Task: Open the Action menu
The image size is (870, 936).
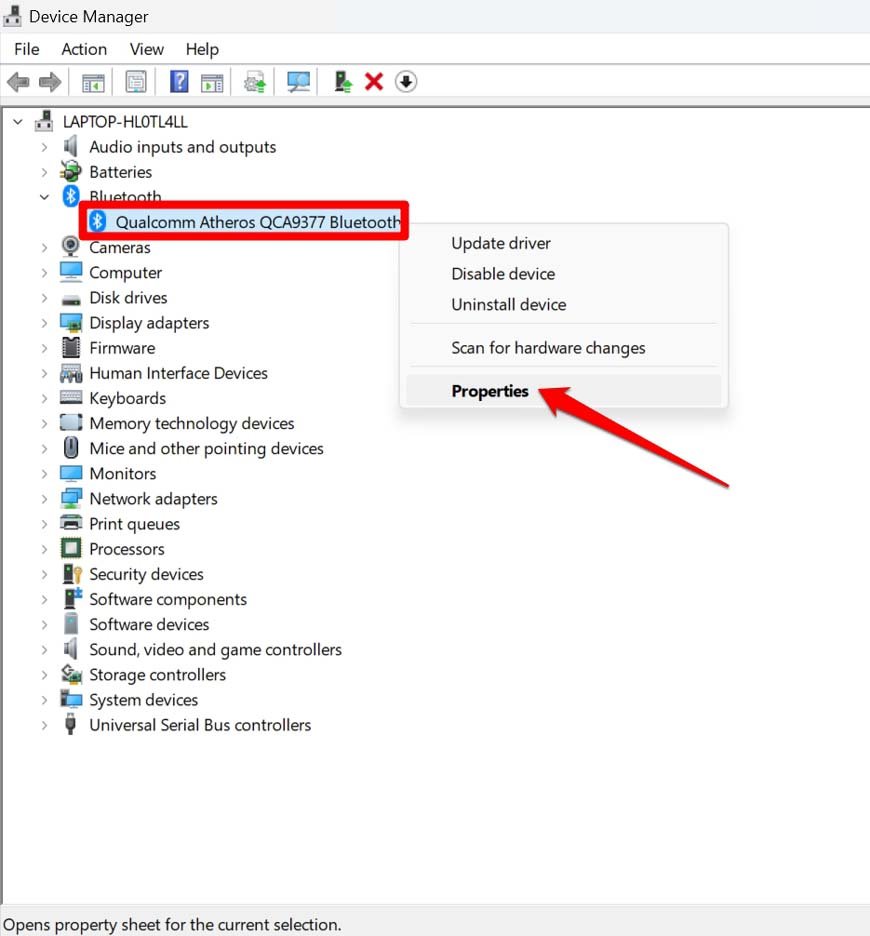Action: coord(84,49)
